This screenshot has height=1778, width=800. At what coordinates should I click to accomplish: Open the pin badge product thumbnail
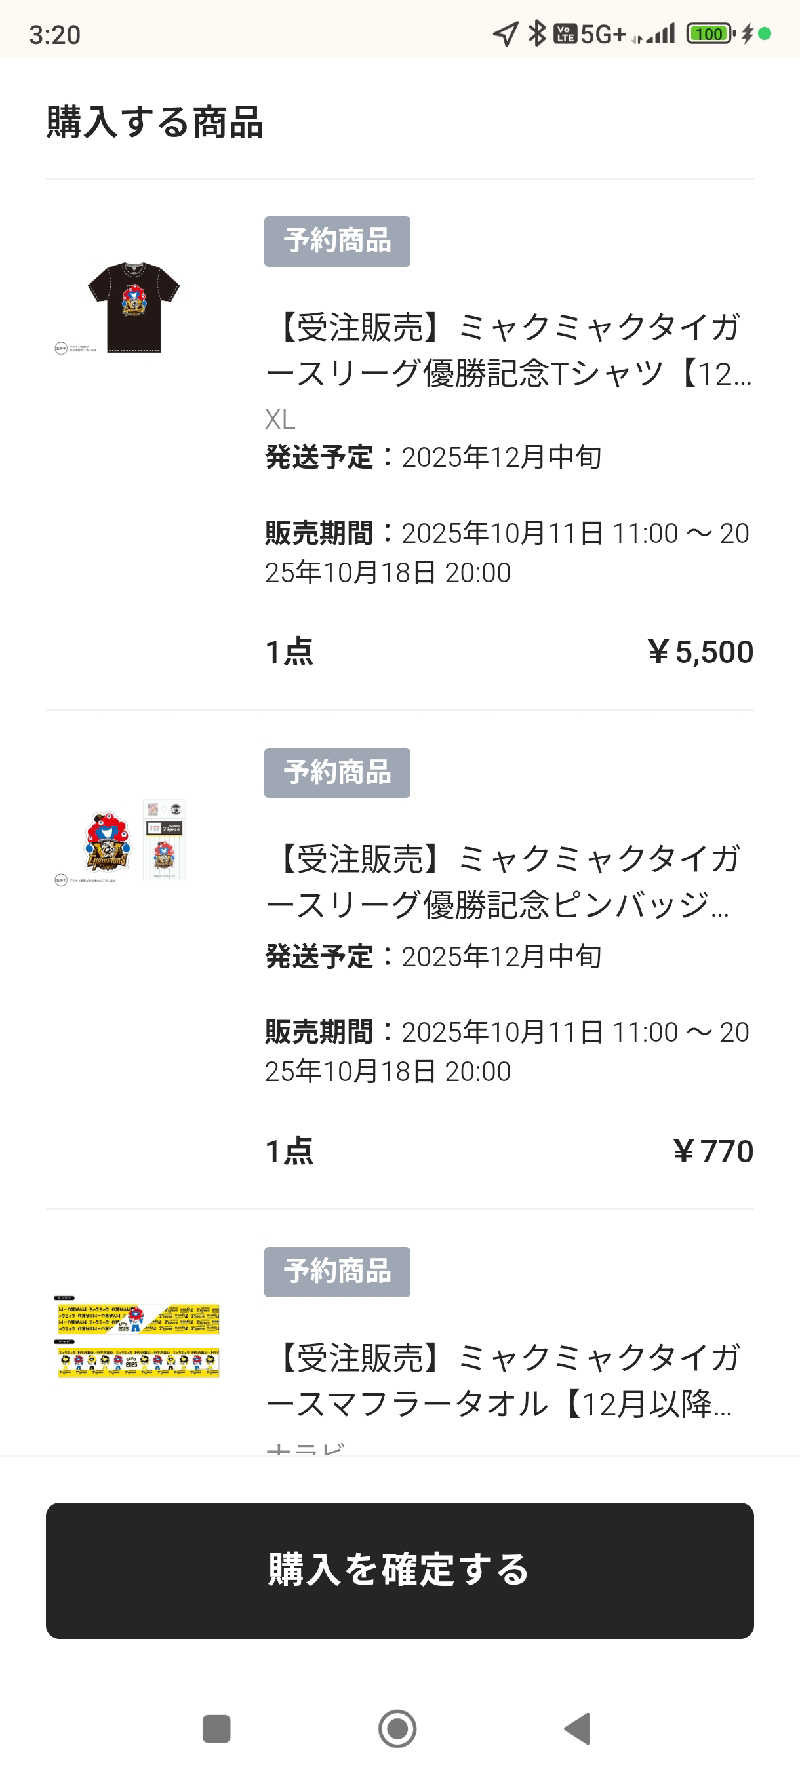point(133,840)
